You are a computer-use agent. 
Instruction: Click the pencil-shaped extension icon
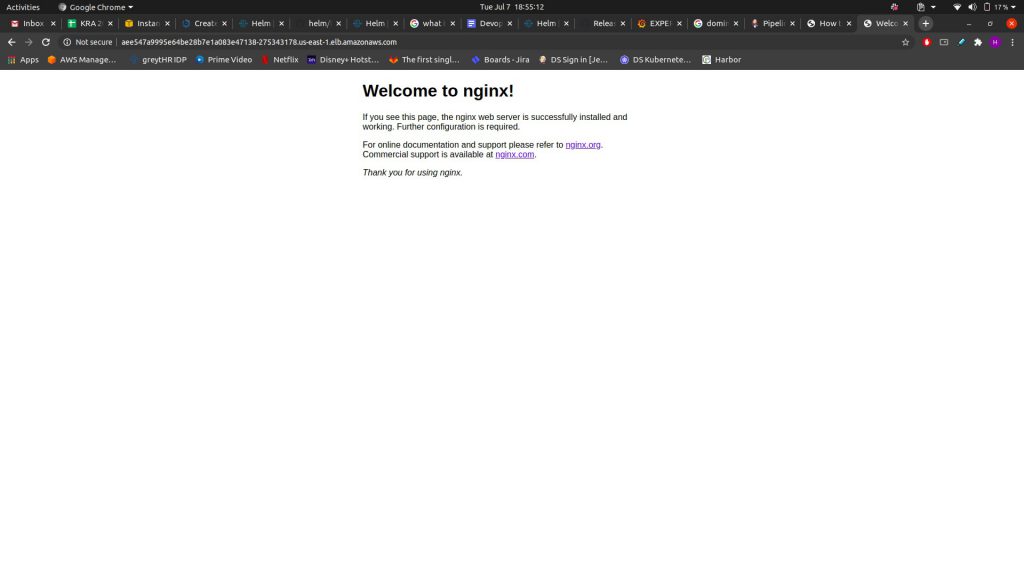tap(961, 42)
